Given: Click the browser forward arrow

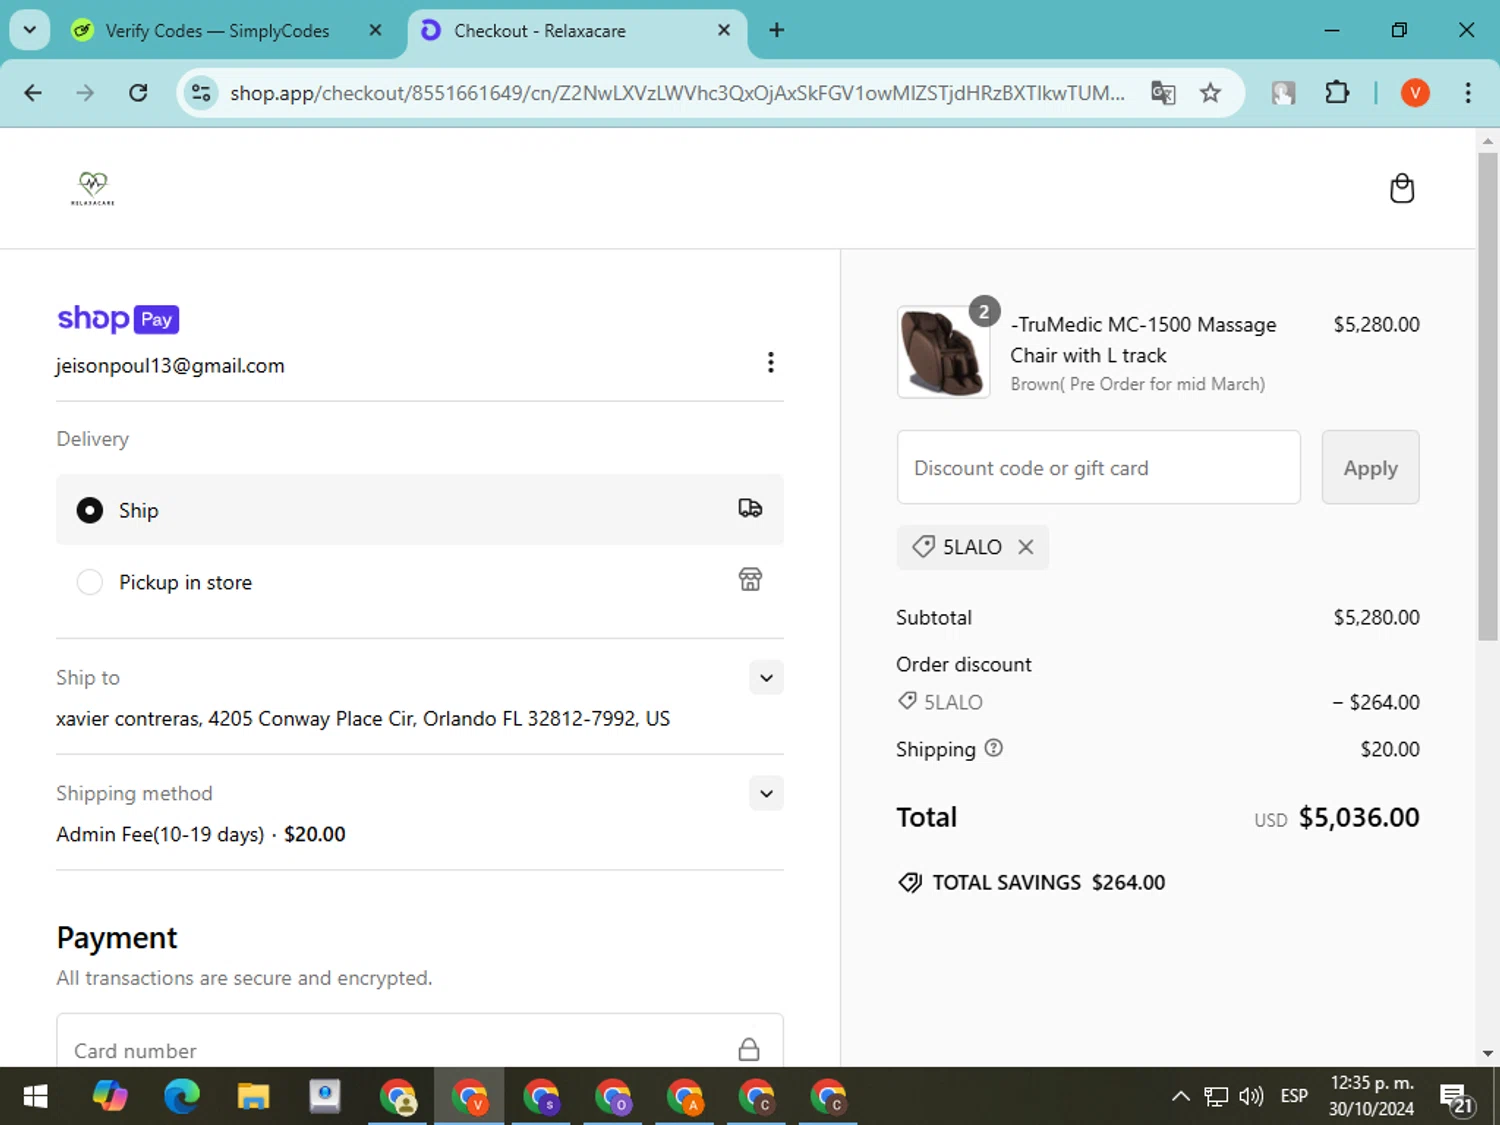Looking at the screenshot, I should coord(85,93).
